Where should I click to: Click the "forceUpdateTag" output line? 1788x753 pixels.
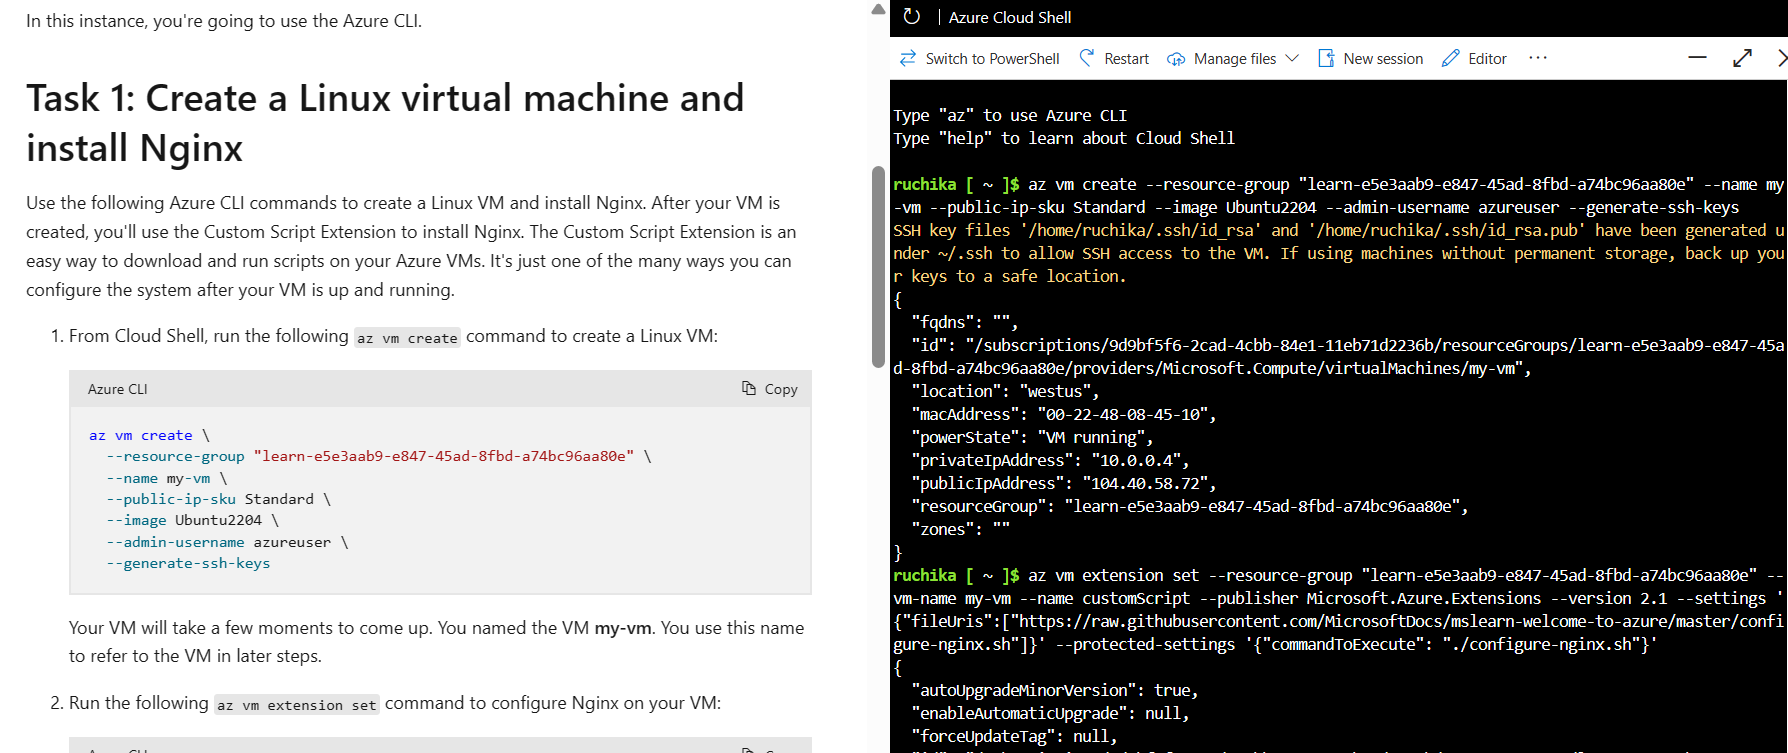1014,736
